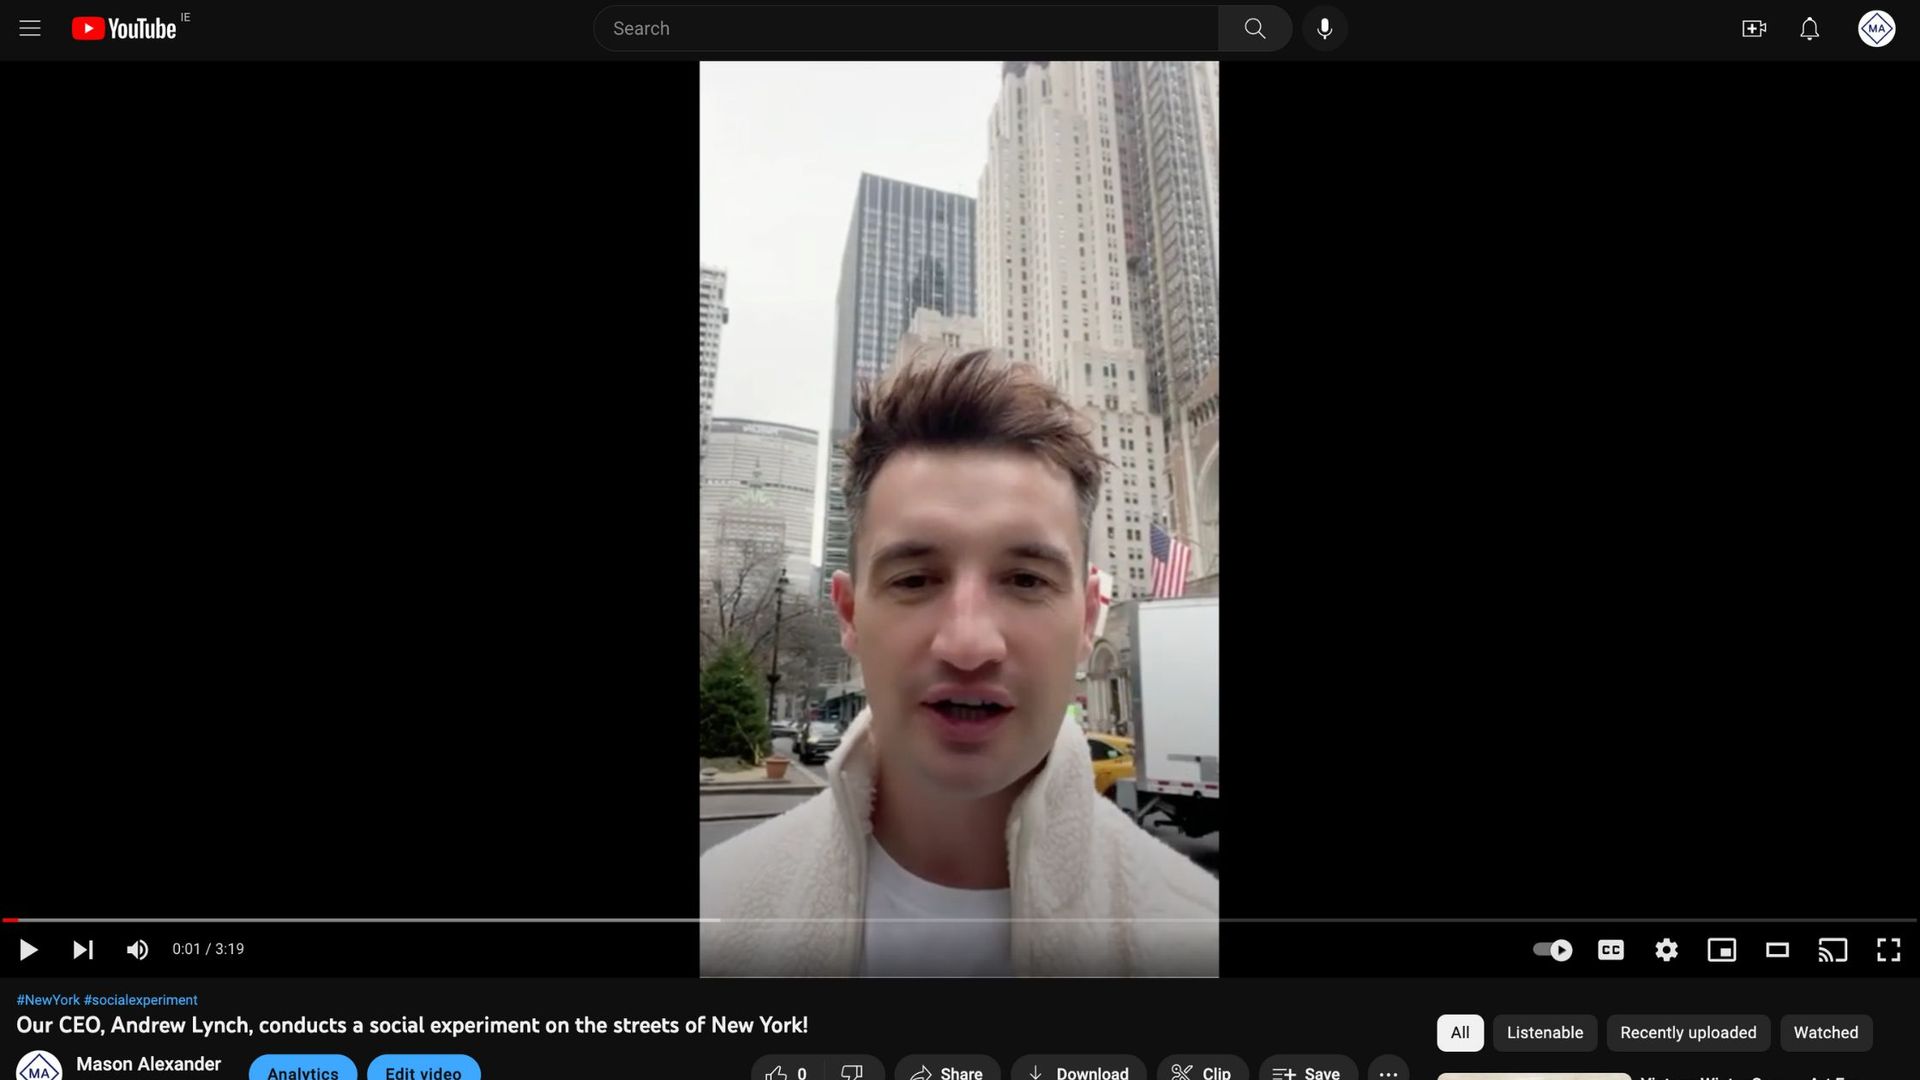The image size is (1920, 1080).
Task: Enter full screen mode
Action: tap(1888, 950)
